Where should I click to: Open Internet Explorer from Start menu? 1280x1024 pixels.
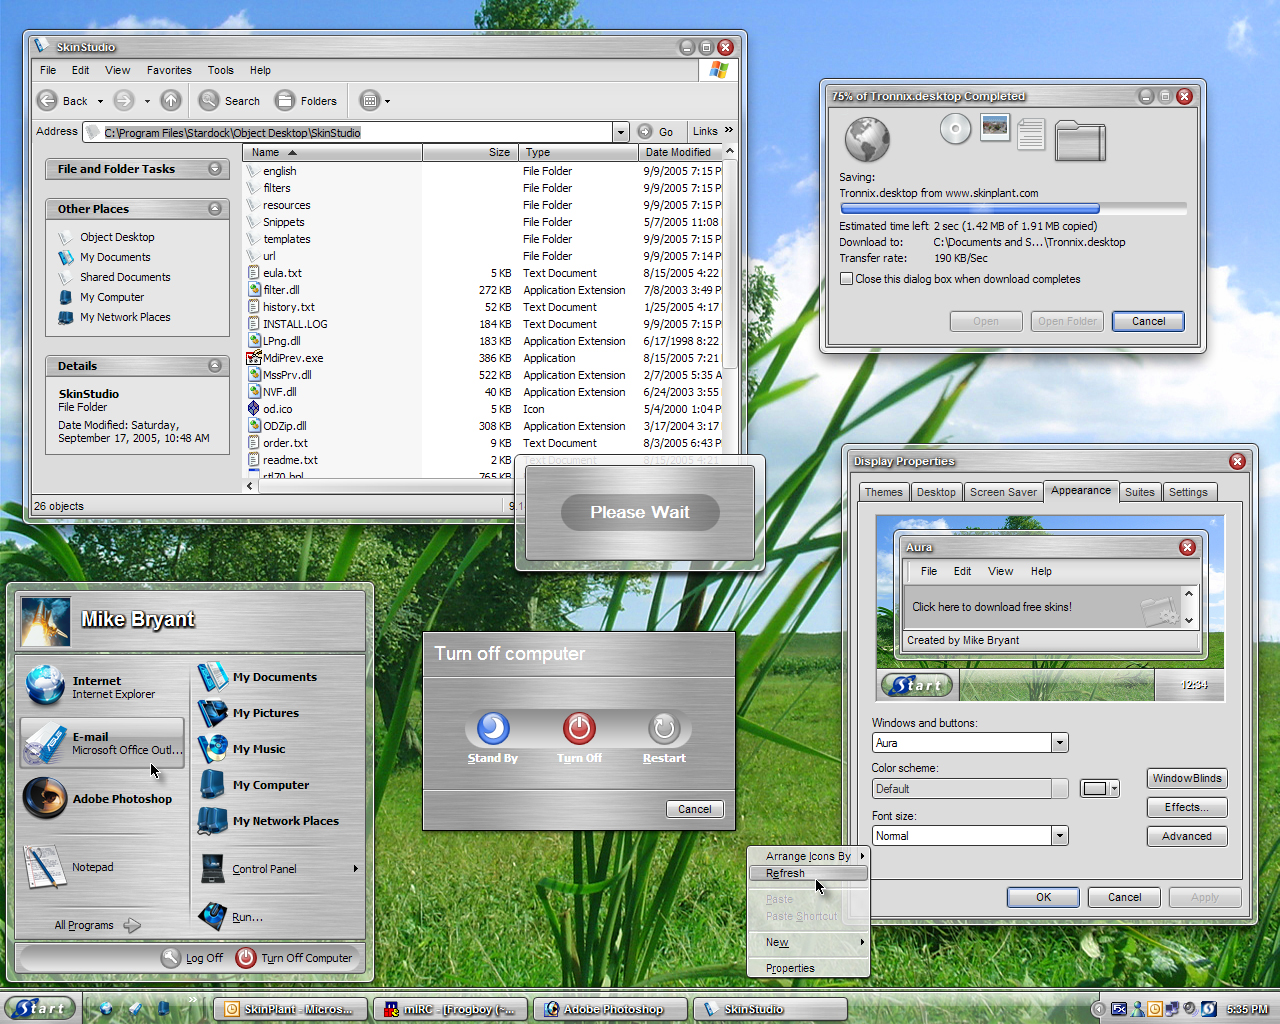coord(103,686)
